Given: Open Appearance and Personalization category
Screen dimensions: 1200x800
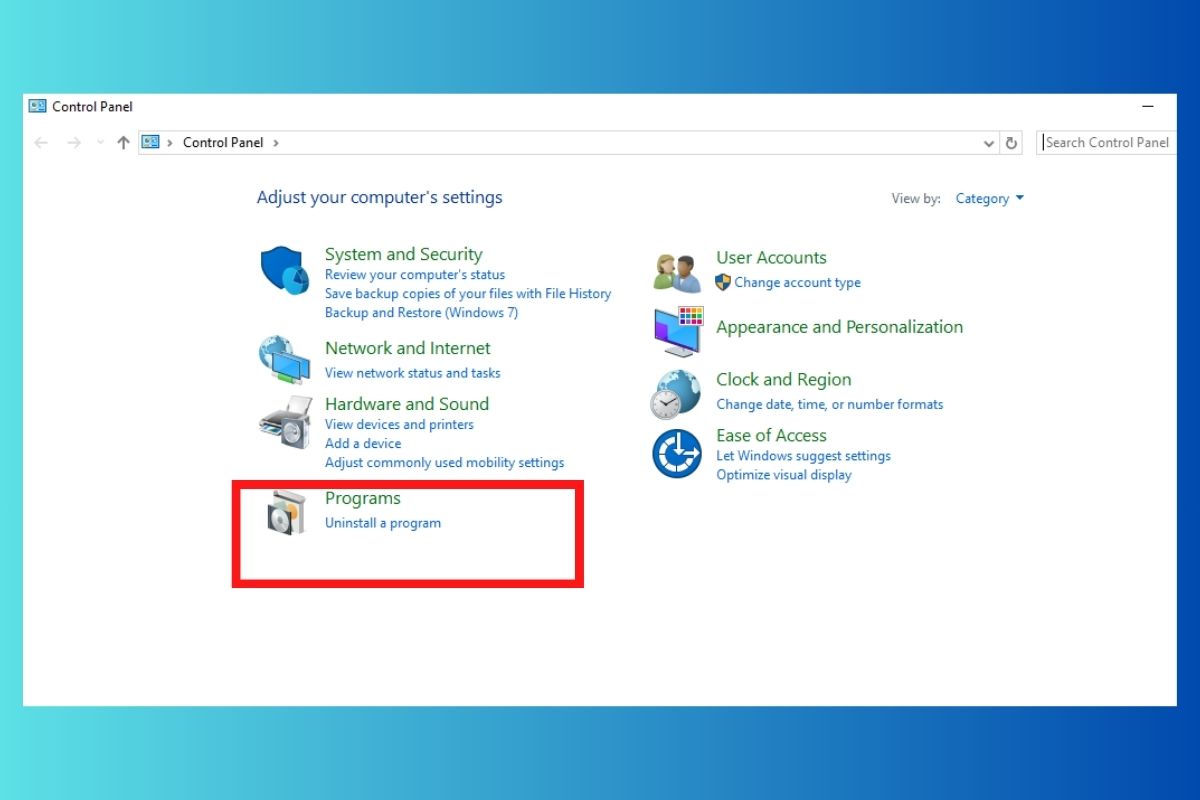Looking at the screenshot, I should coord(840,327).
